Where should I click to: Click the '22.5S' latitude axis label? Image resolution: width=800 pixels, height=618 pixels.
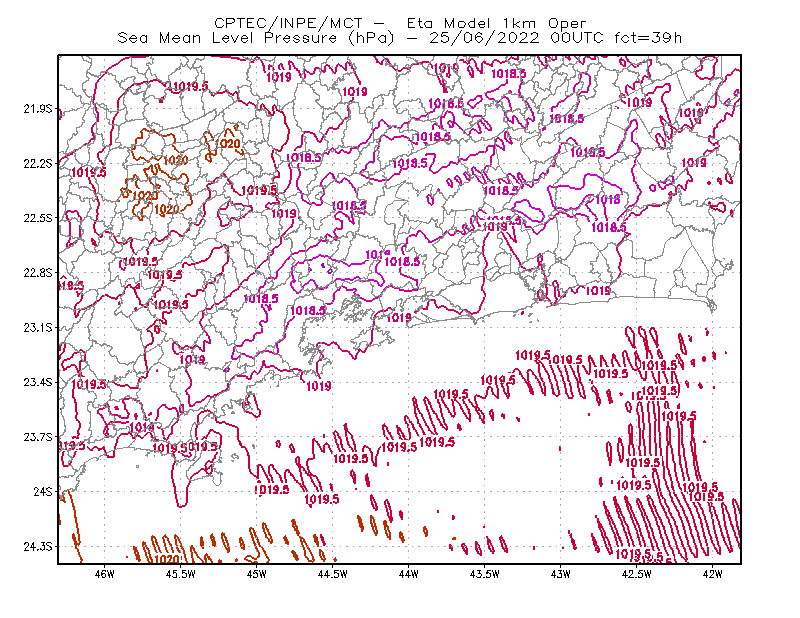38,218
